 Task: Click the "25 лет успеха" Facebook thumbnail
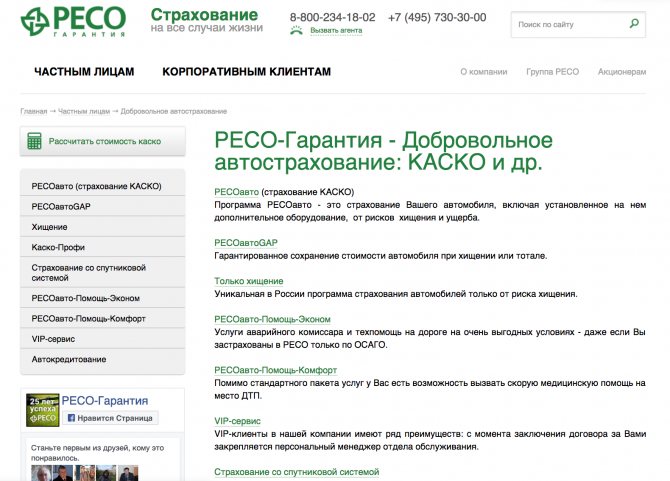click(x=42, y=411)
